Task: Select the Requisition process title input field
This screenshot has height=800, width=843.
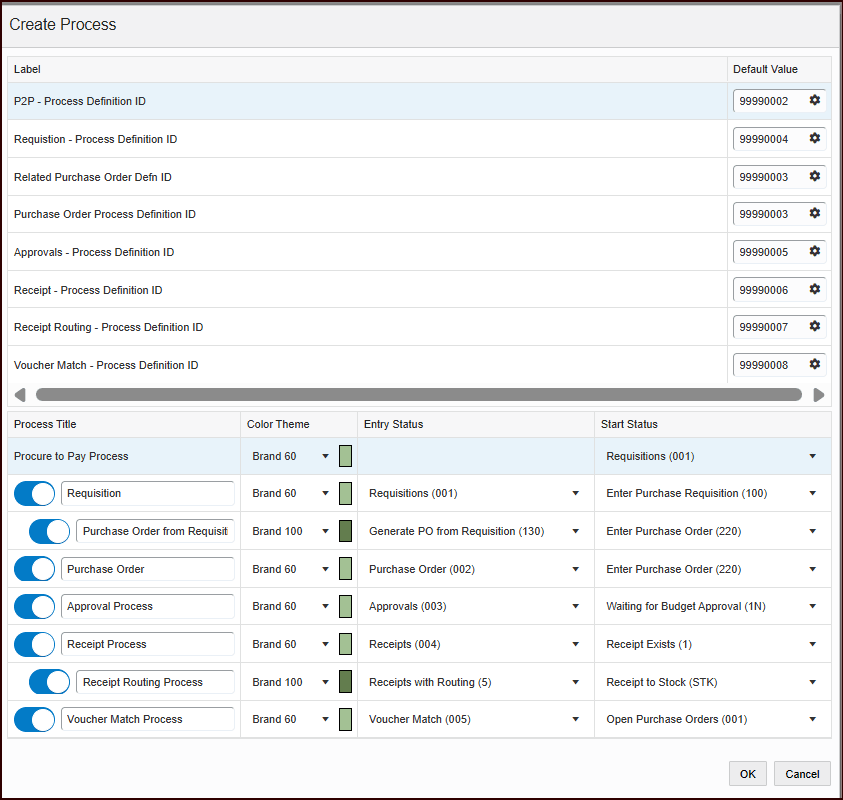Action: click(147, 493)
